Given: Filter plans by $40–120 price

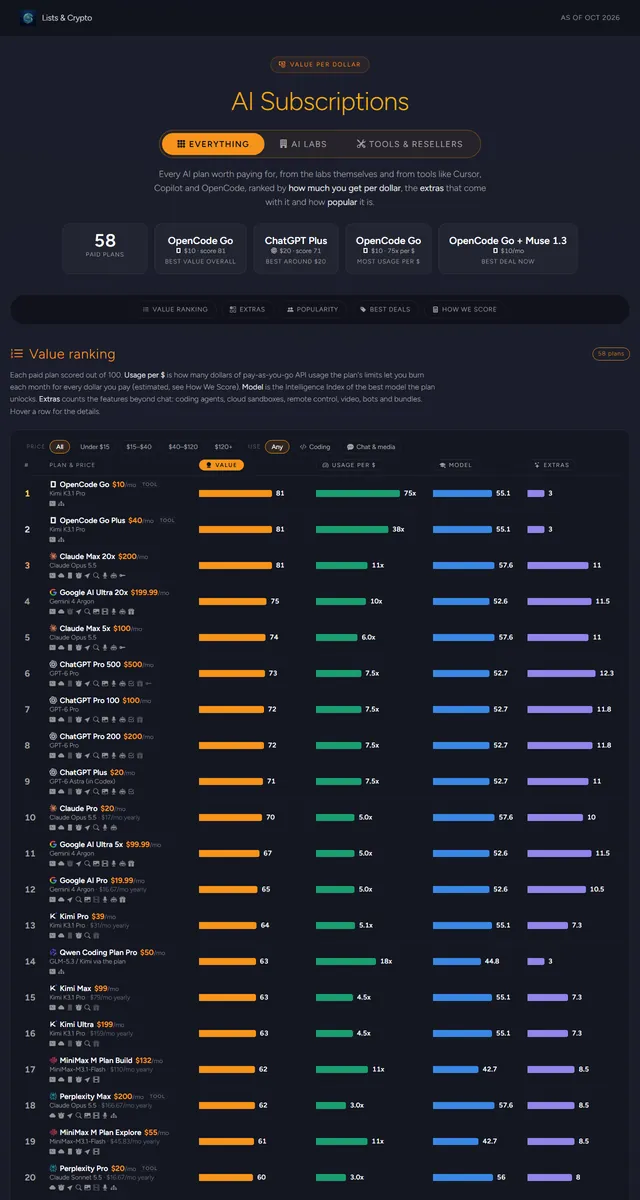Looking at the screenshot, I should [183, 447].
